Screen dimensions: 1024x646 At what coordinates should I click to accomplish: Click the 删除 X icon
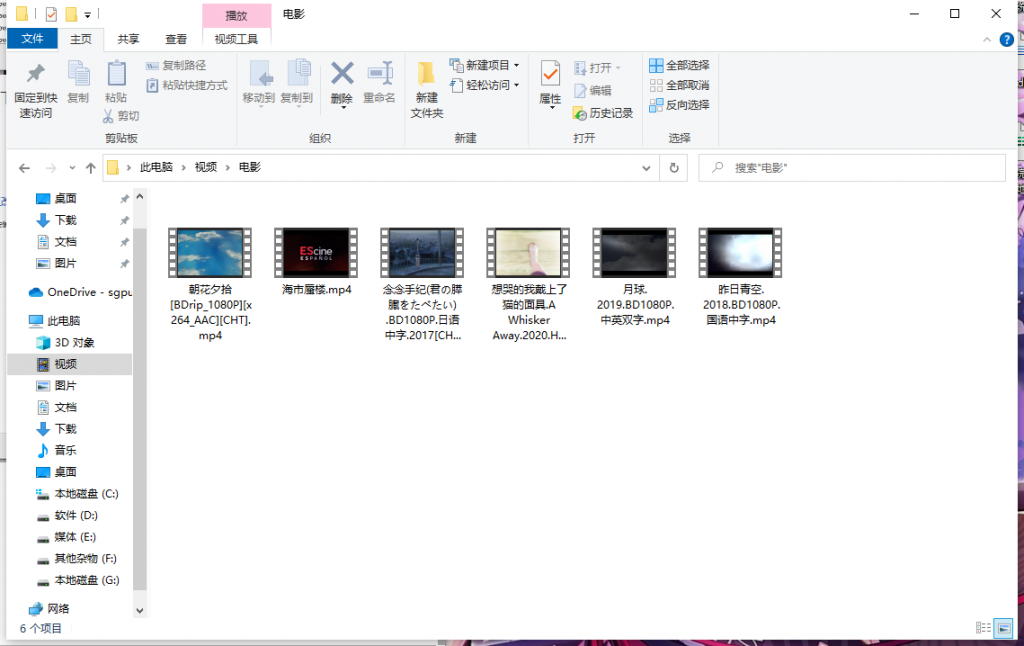(342, 73)
